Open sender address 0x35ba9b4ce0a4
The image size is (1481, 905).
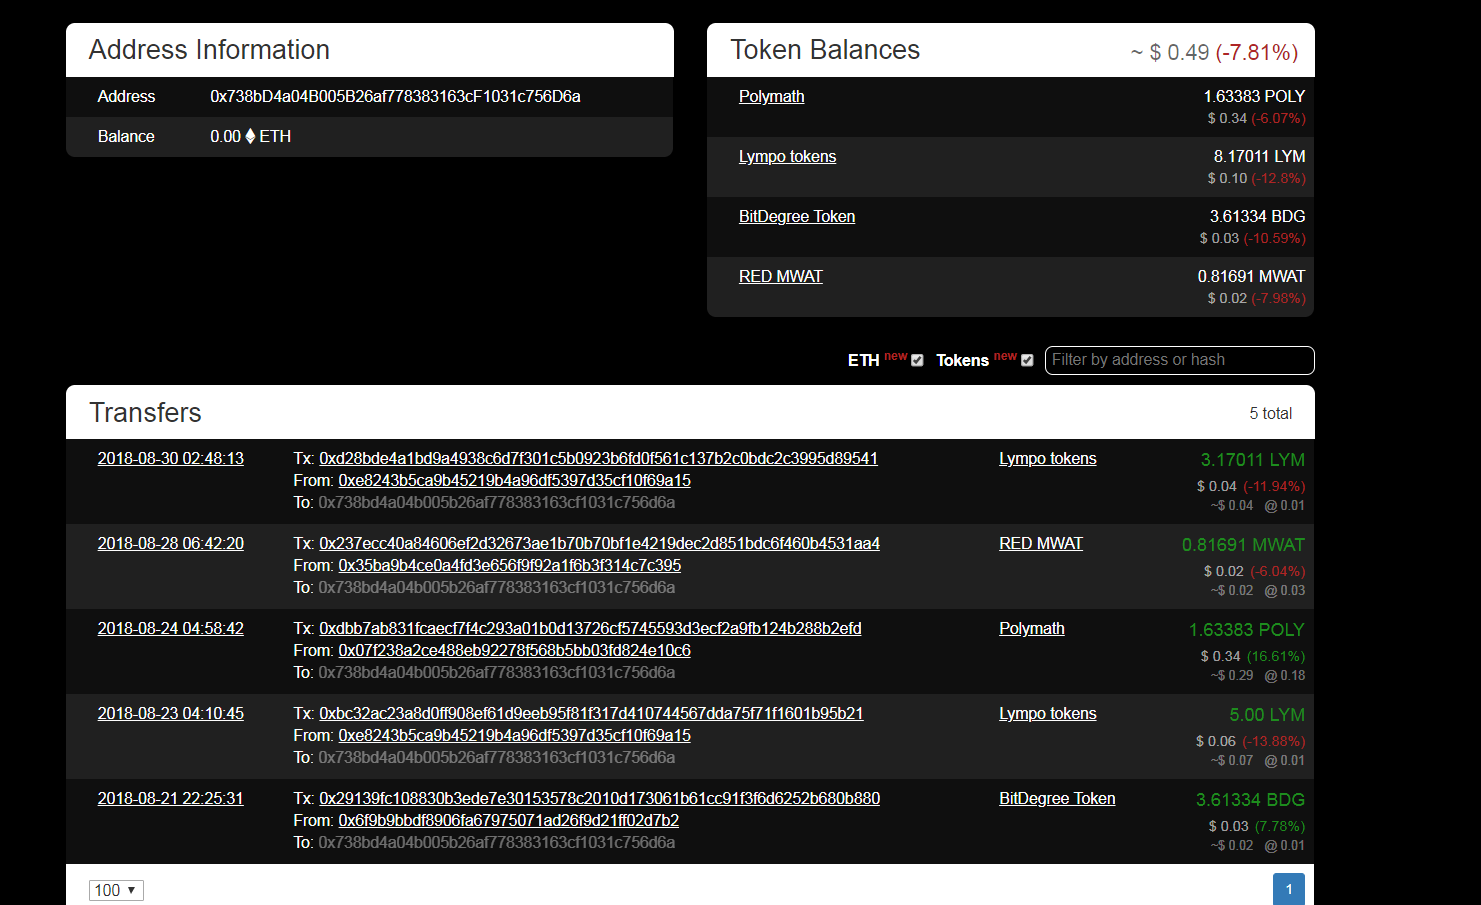pyautogui.click(x=509, y=566)
